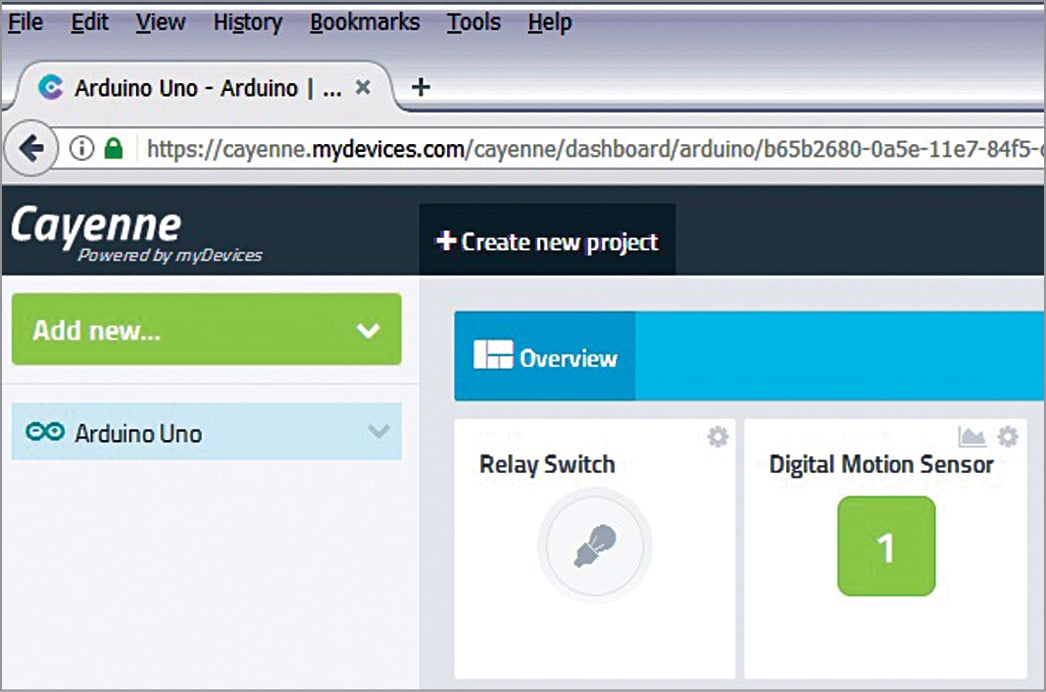Viewport: 1046px width, 692px height.
Task: Click the green motion sensor value tile
Action: point(887,546)
